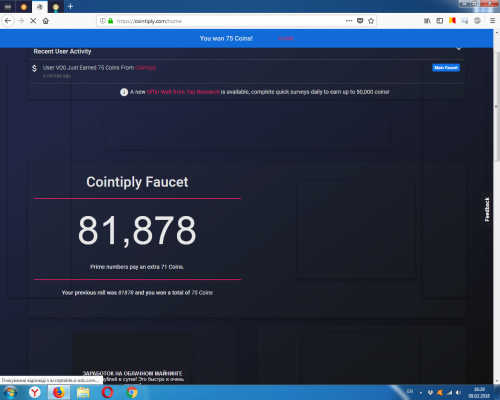This screenshot has height=400, width=500.
Task: Switch to the second tab with orange icon
Action: pyautogui.click(x=24, y=7)
